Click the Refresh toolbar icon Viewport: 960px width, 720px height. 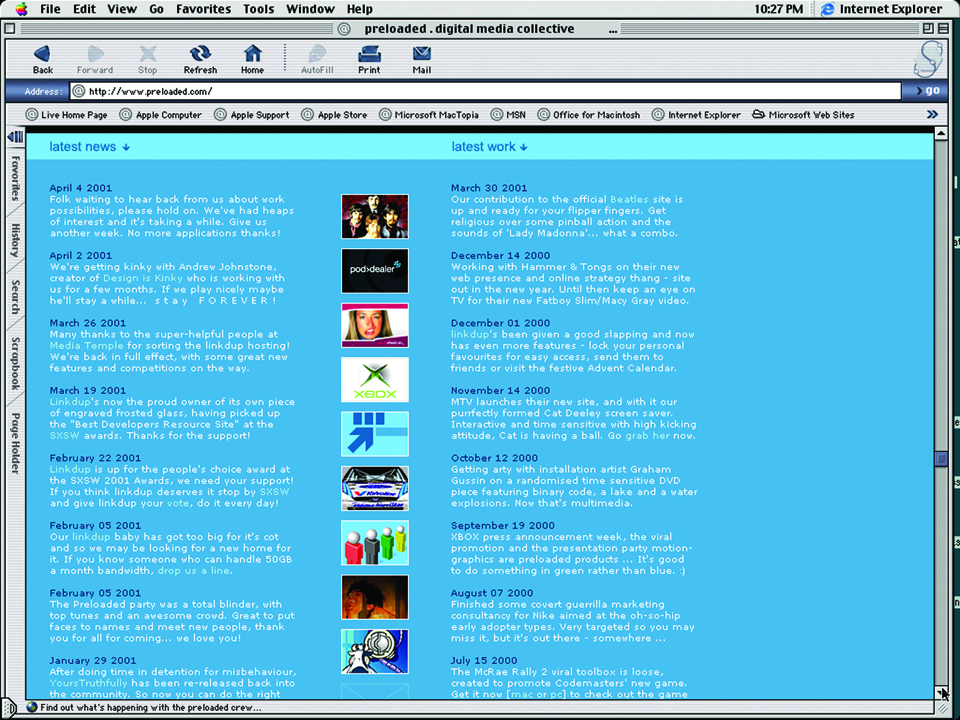[200, 54]
